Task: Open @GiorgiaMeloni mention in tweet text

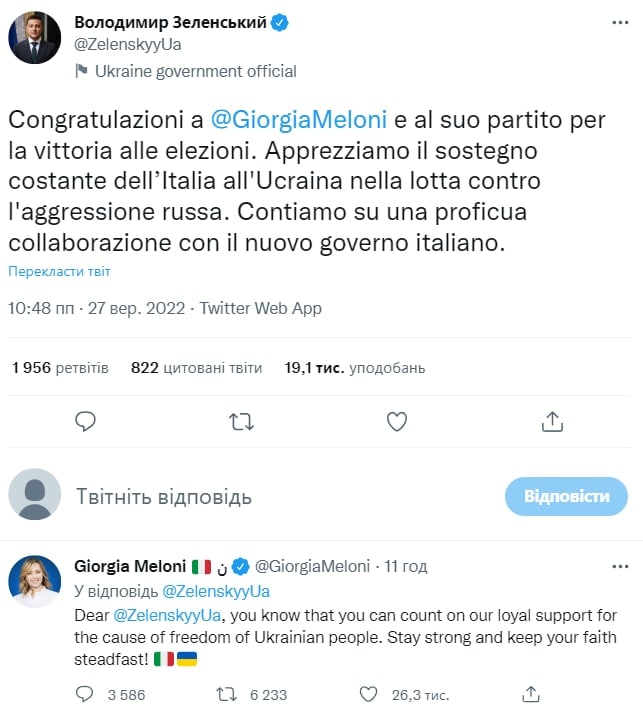Action: pos(285,119)
